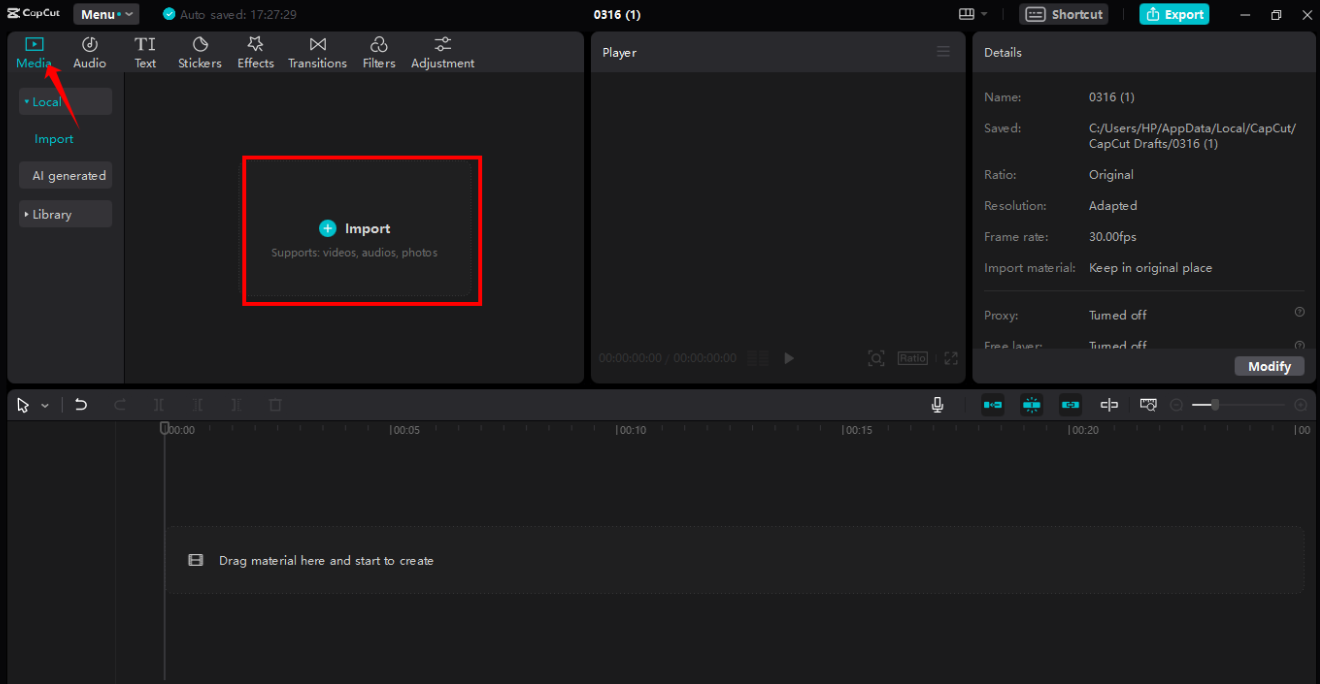Open the Media tab
This screenshot has width=1320, height=684.
(x=34, y=53)
